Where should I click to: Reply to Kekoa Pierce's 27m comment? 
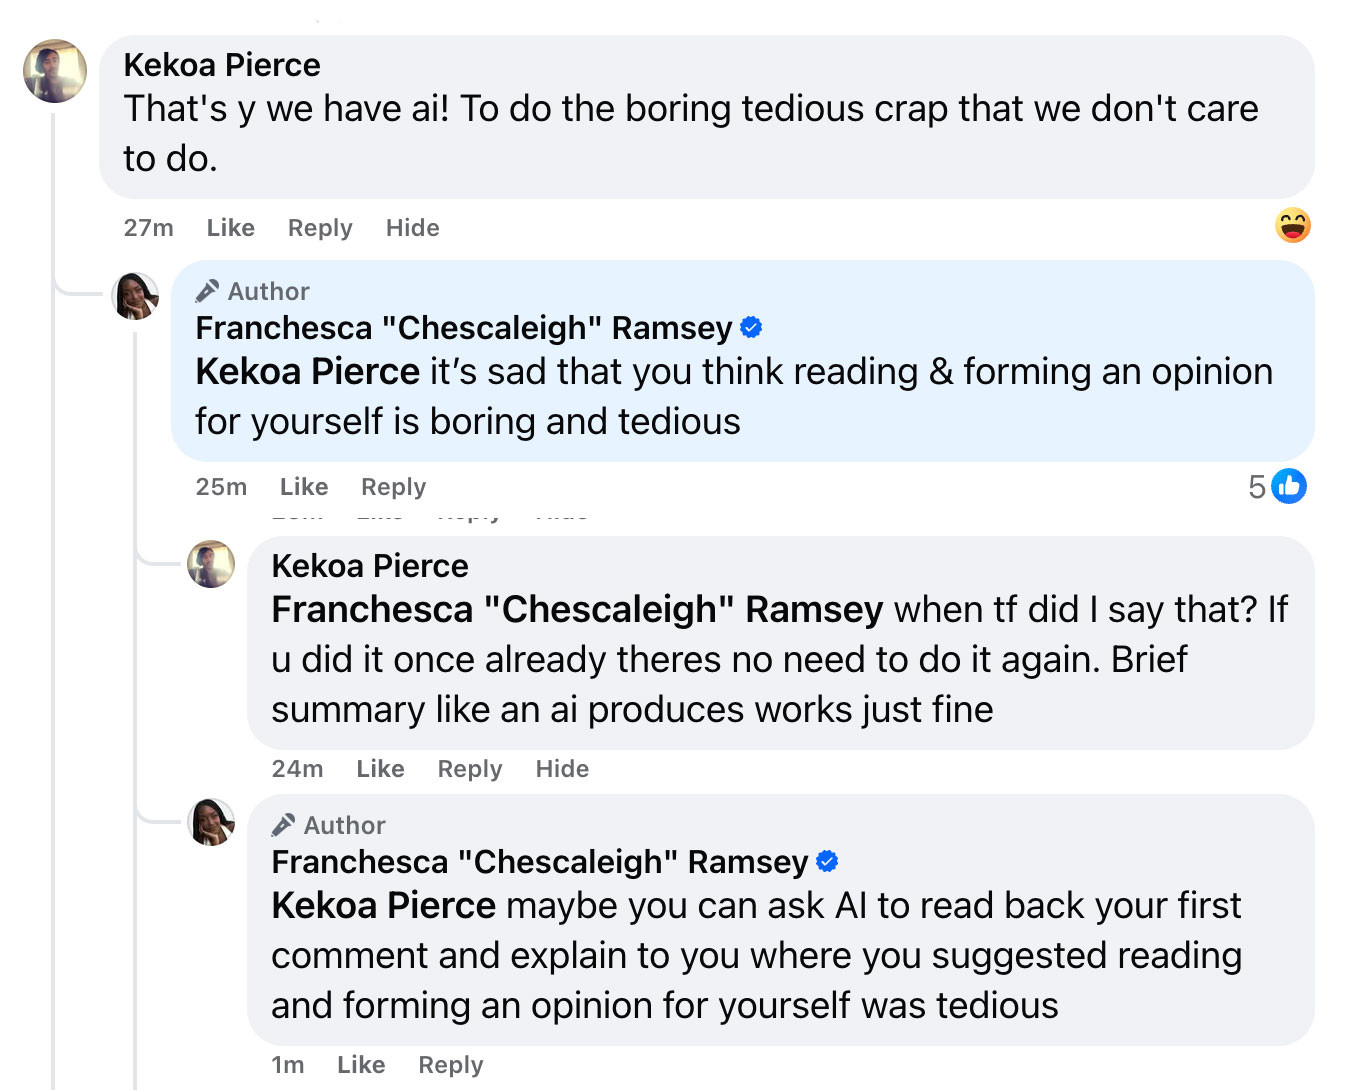pyautogui.click(x=320, y=228)
